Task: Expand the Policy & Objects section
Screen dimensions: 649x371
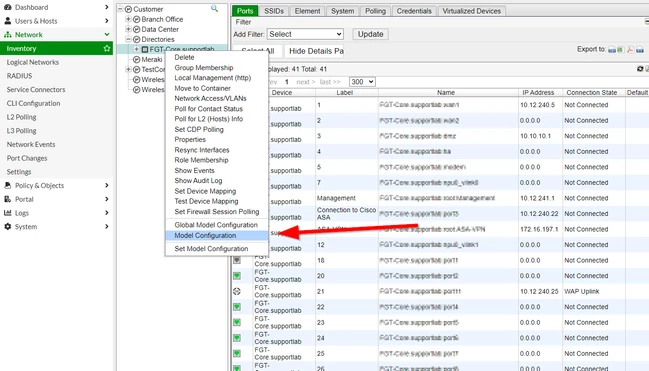Action: [x=107, y=186]
